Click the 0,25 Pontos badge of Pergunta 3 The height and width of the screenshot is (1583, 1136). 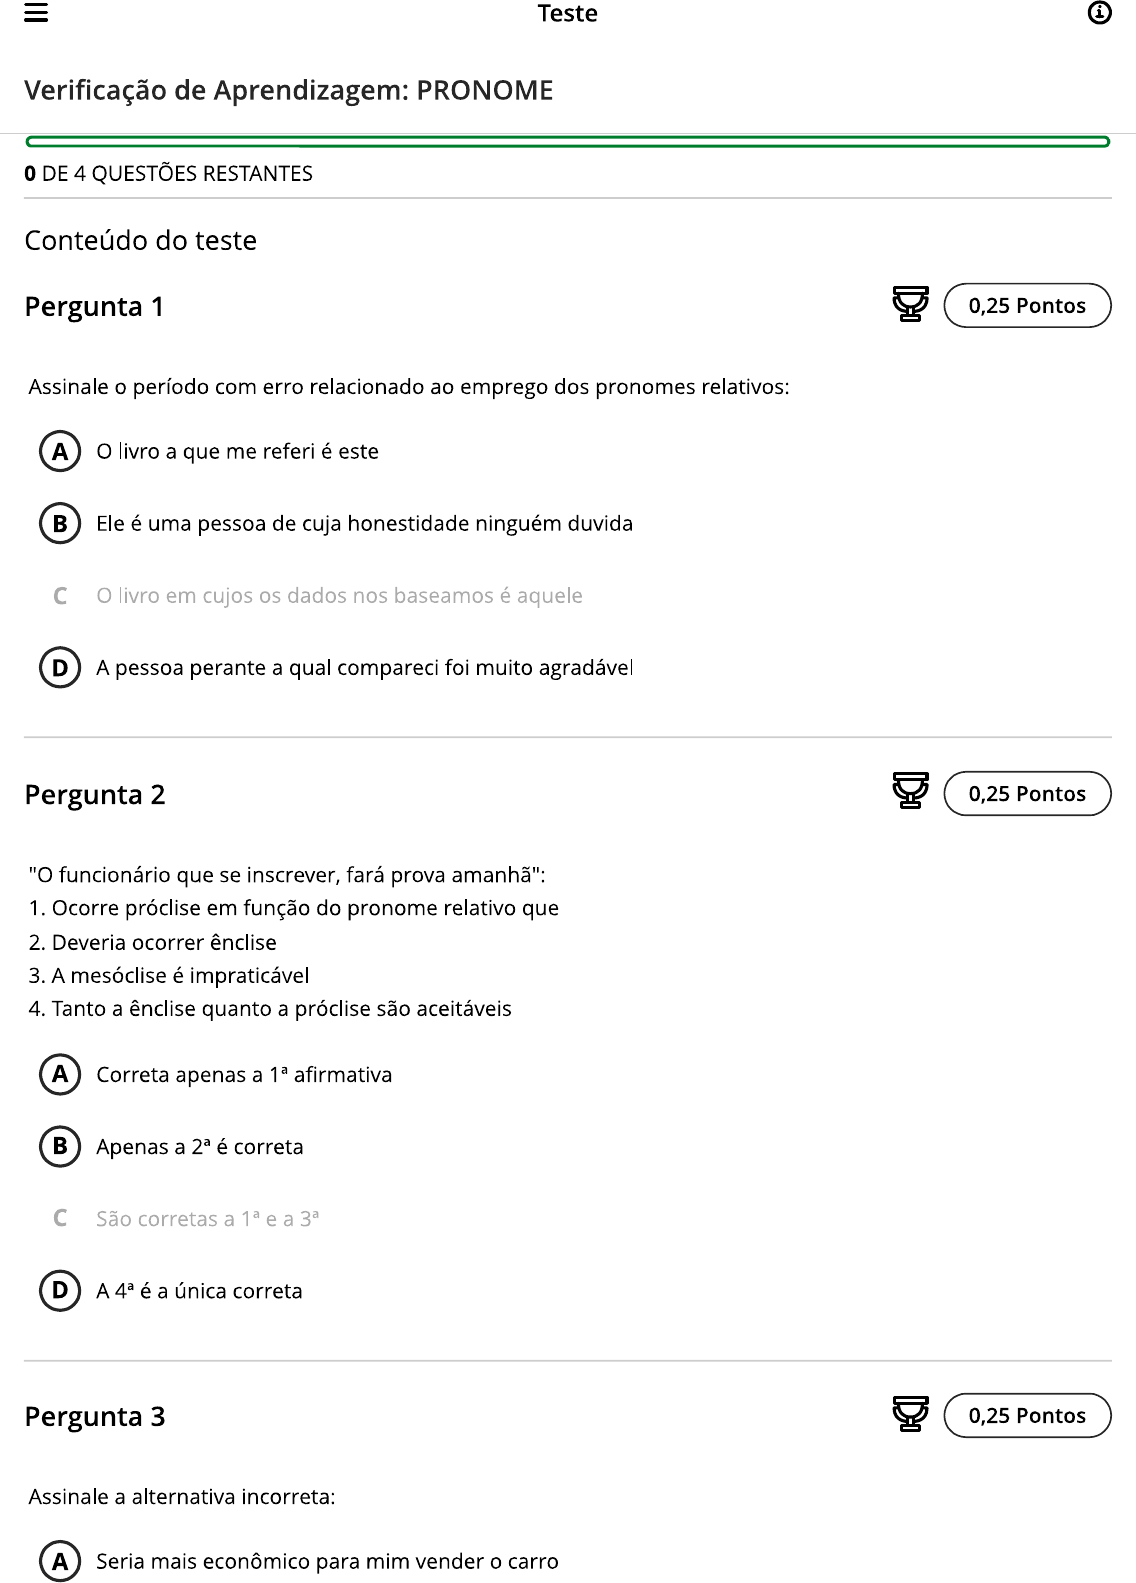coord(1027,1416)
